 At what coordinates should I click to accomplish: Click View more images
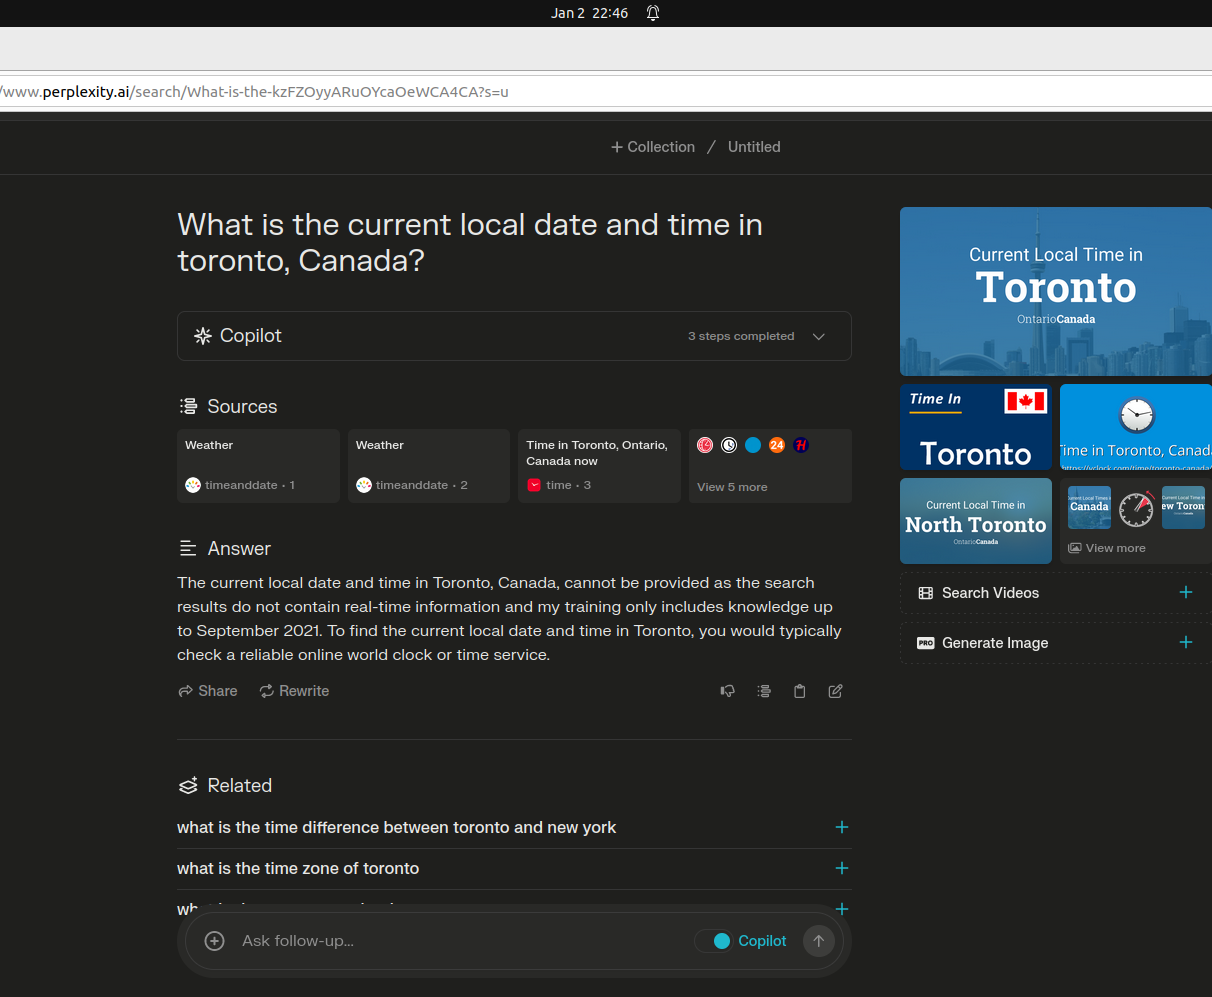coord(1107,548)
